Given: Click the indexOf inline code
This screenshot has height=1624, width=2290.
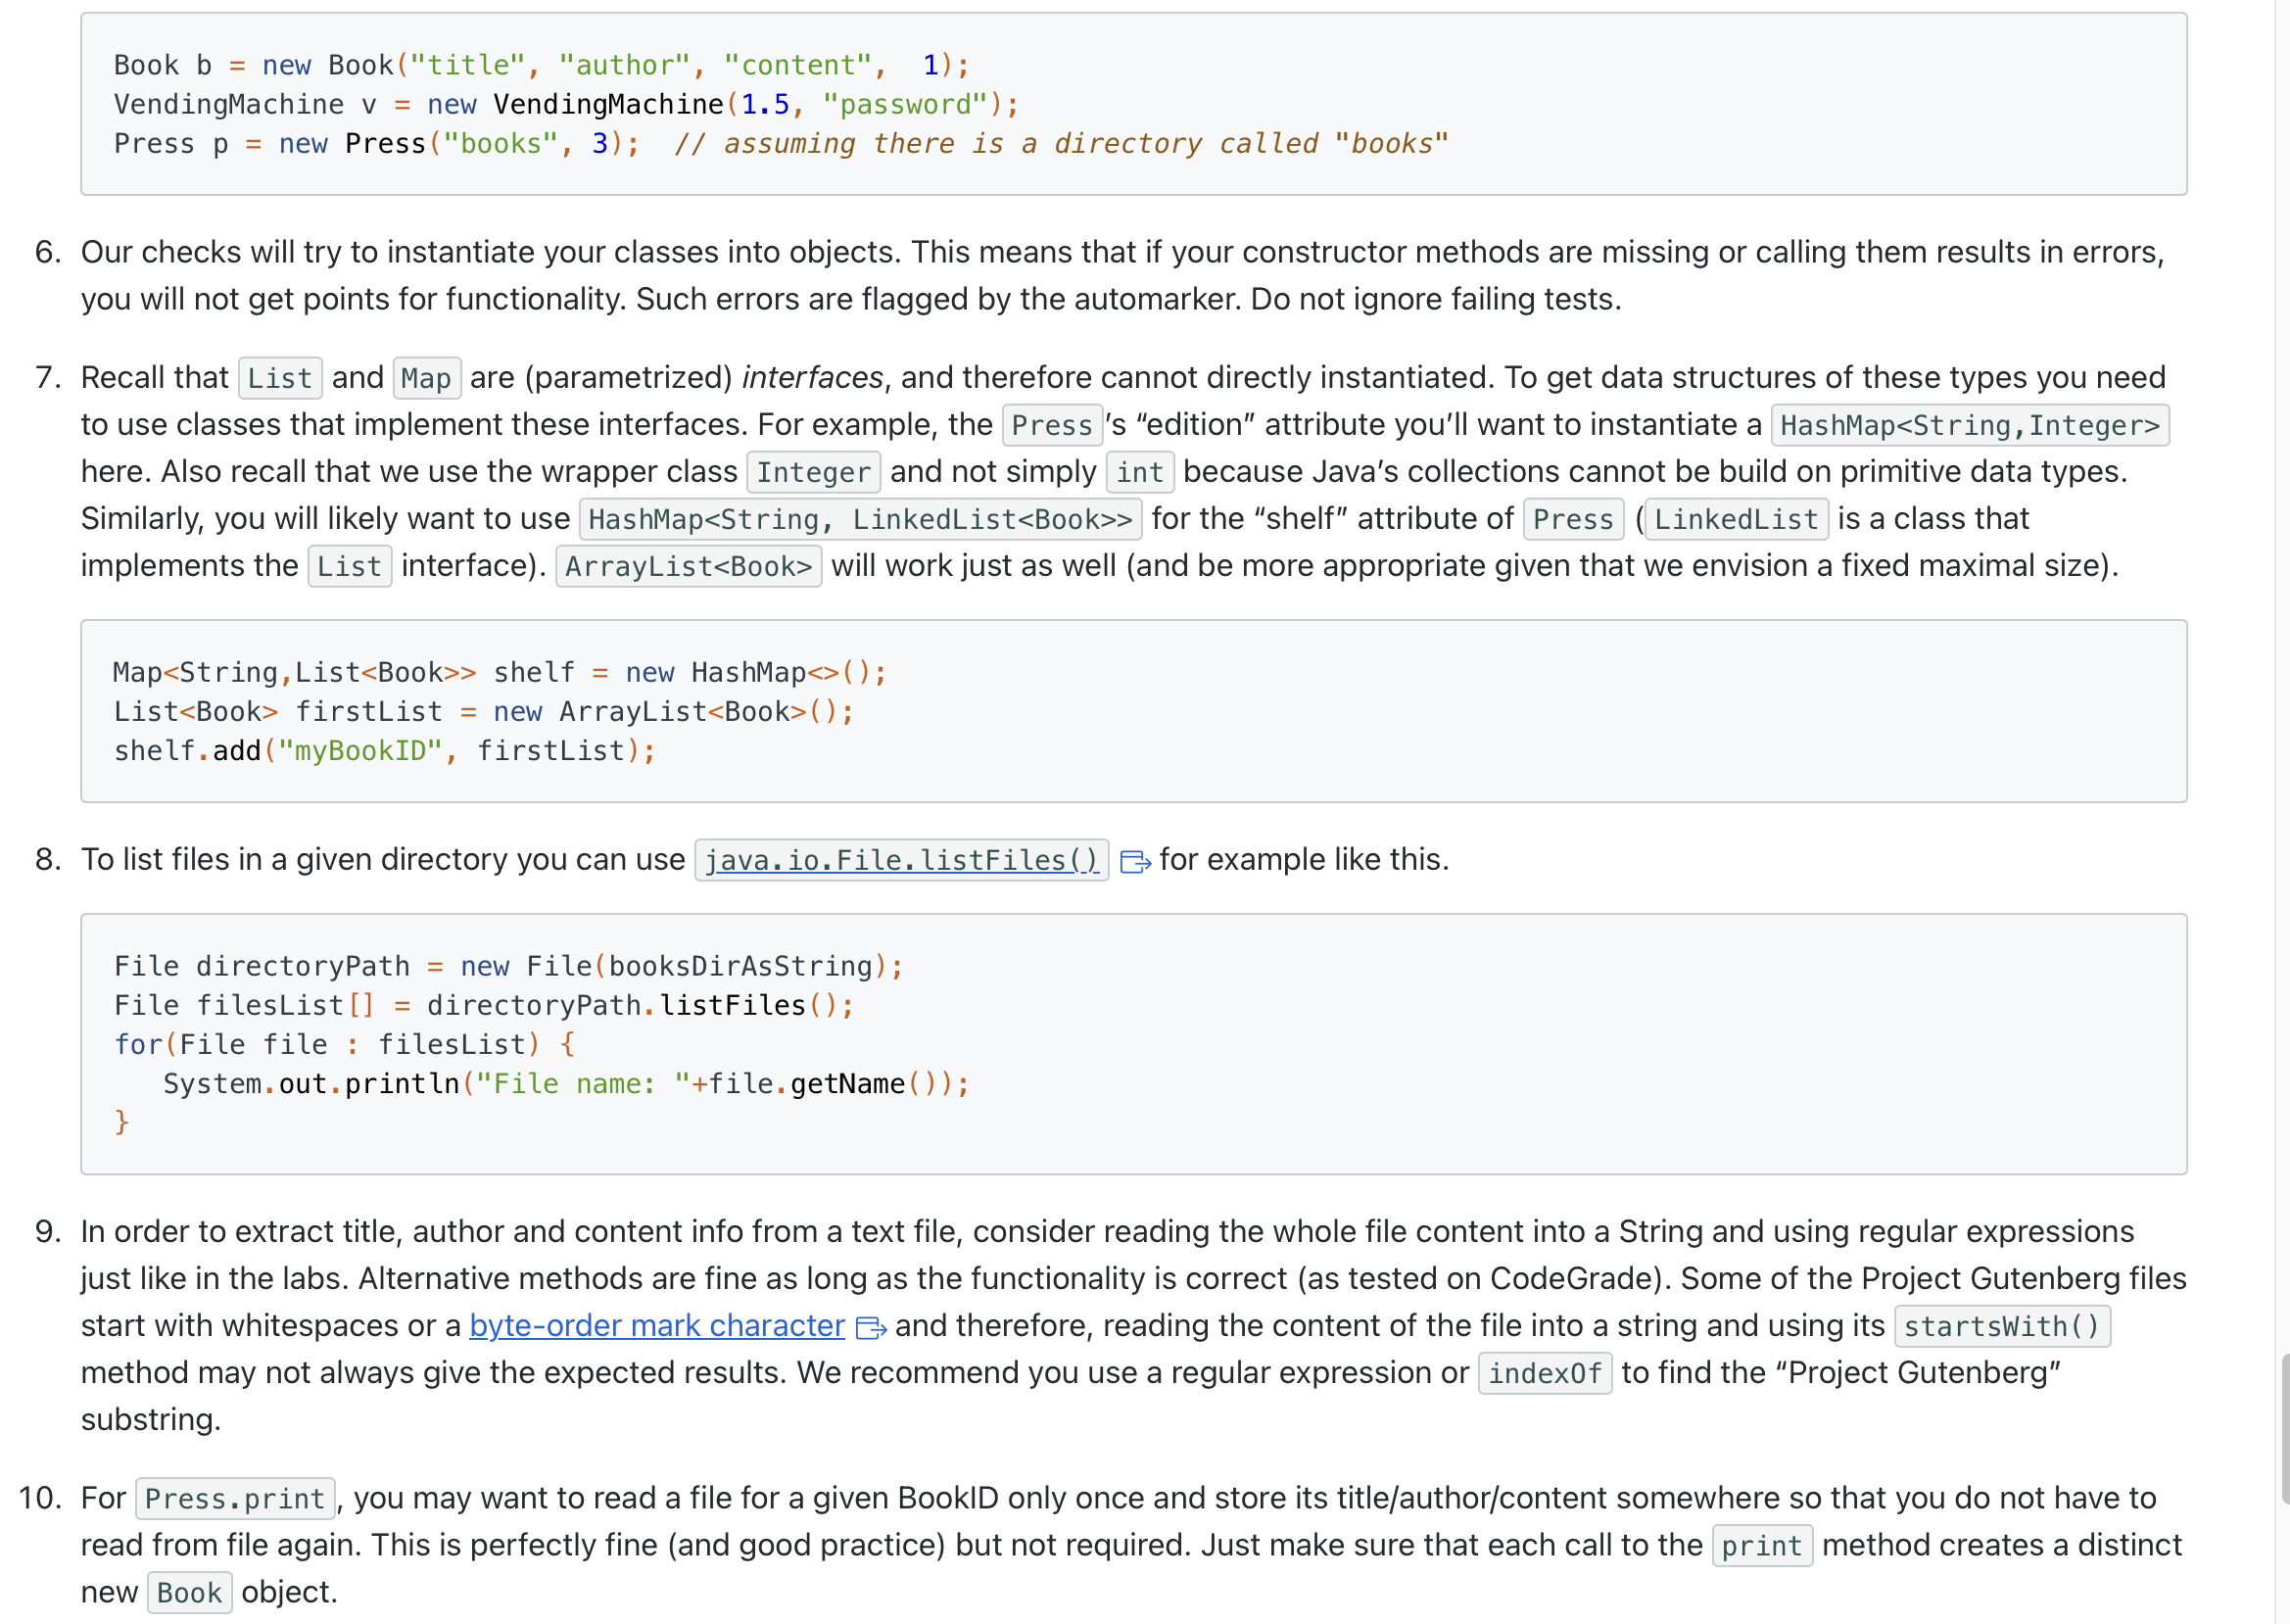Looking at the screenshot, I should 1544,1373.
